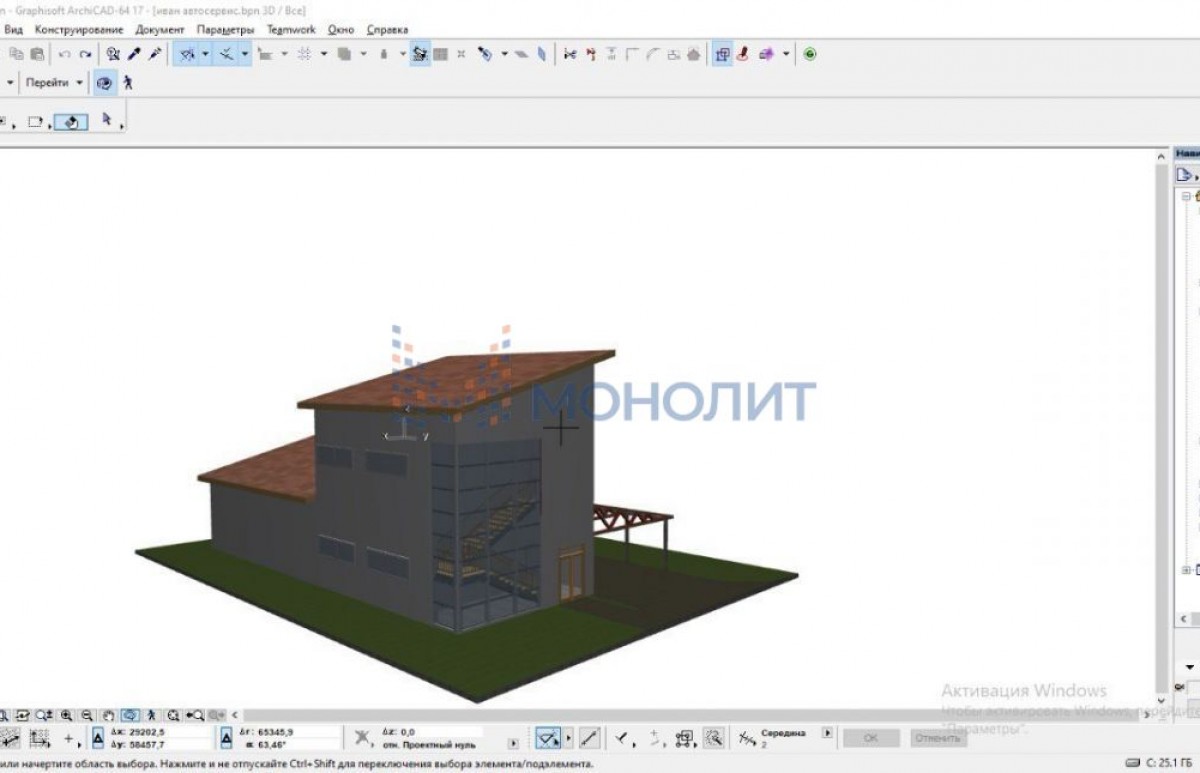Image resolution: width=1200 pixels, height=773 pixels.
Task: Expand arrow beside отн. Проектный нуль
Action: click(513, 744)
